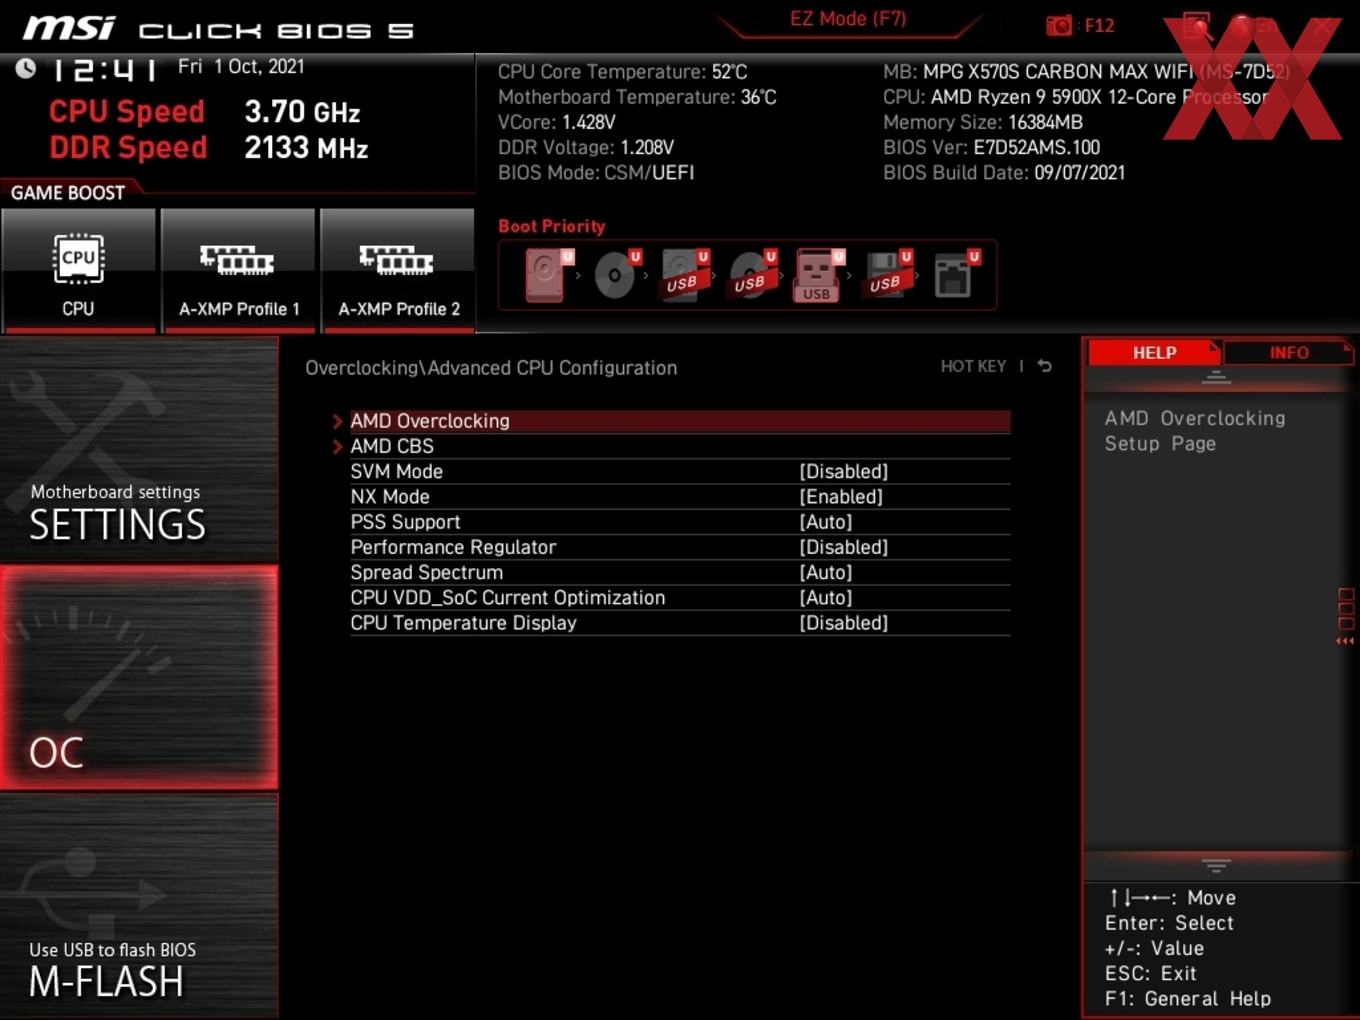Click the CPU Speed 3.70 GHz readout
The height and width of the screenshot is (1020, 1360).
click(x=205, y=112)
